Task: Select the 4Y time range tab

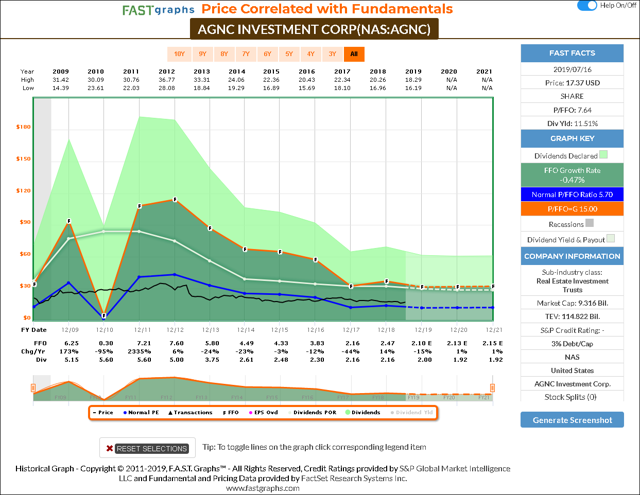Action: pos(311,54)
